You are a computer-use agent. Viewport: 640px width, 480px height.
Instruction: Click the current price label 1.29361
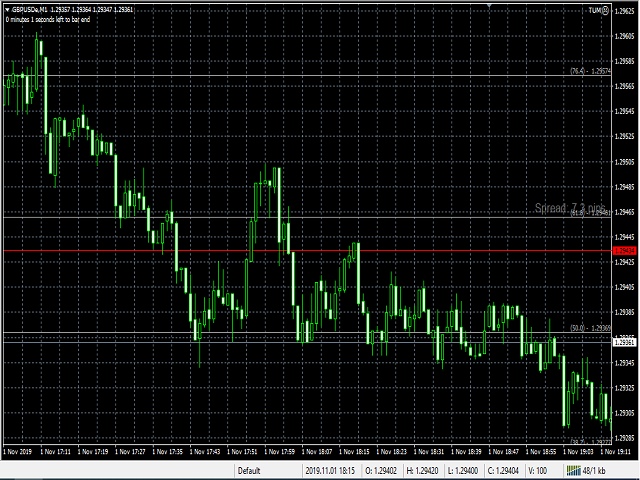[x=625, y=342]
